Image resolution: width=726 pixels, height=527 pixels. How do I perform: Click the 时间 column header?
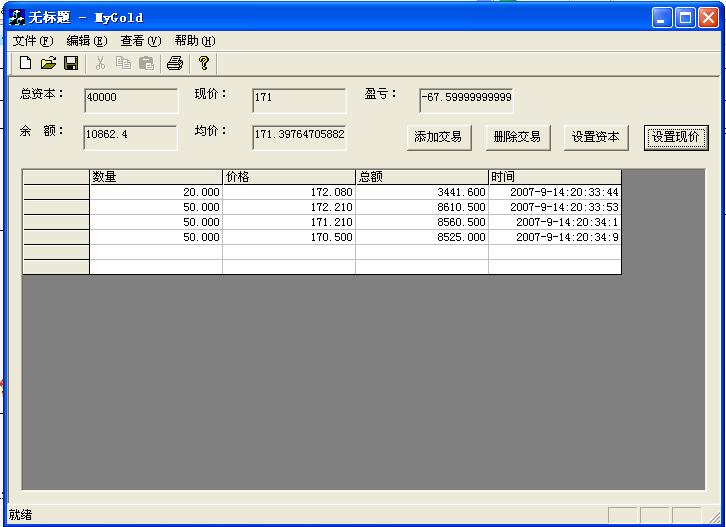click(x=555, y=177)
